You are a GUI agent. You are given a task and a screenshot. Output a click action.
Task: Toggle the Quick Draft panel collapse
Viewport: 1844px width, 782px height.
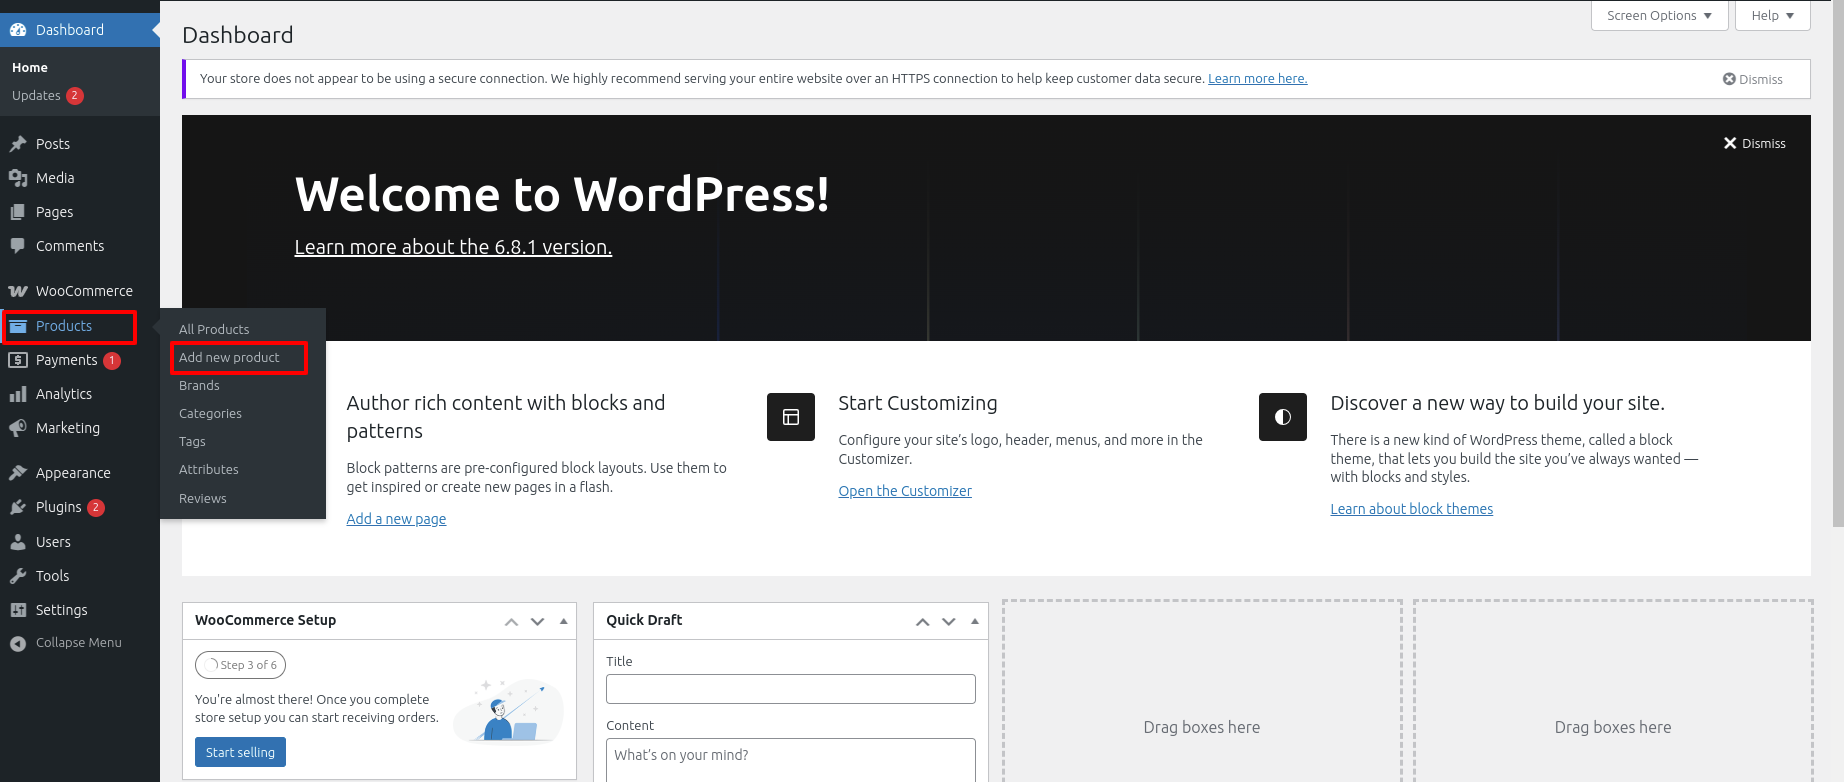click(975, 621)
